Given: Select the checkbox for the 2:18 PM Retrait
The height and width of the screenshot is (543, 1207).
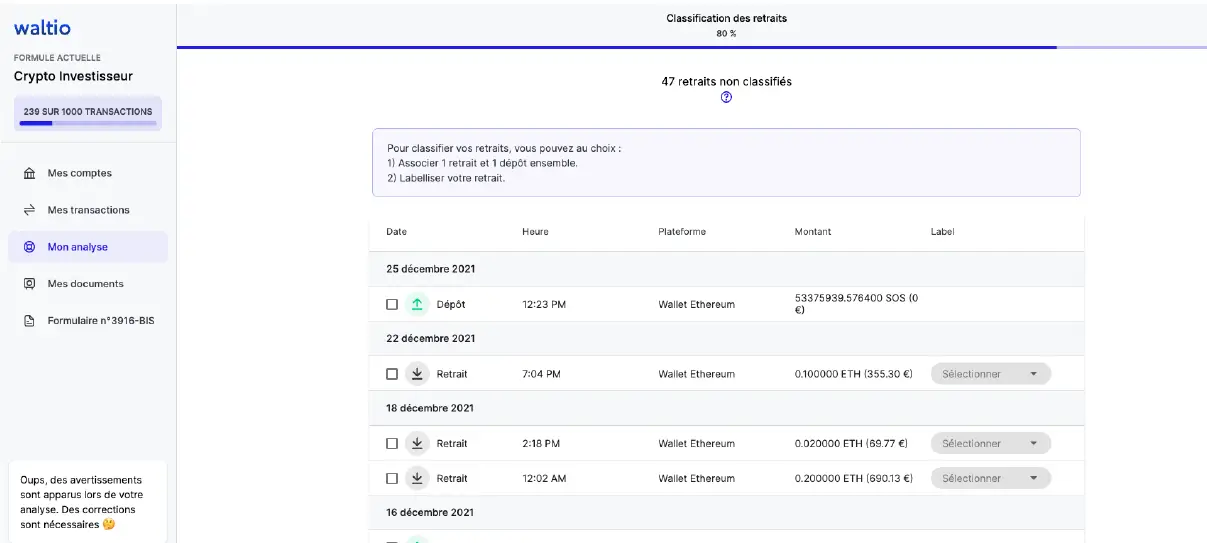Looking at the screenshot, I should point(392,443).
